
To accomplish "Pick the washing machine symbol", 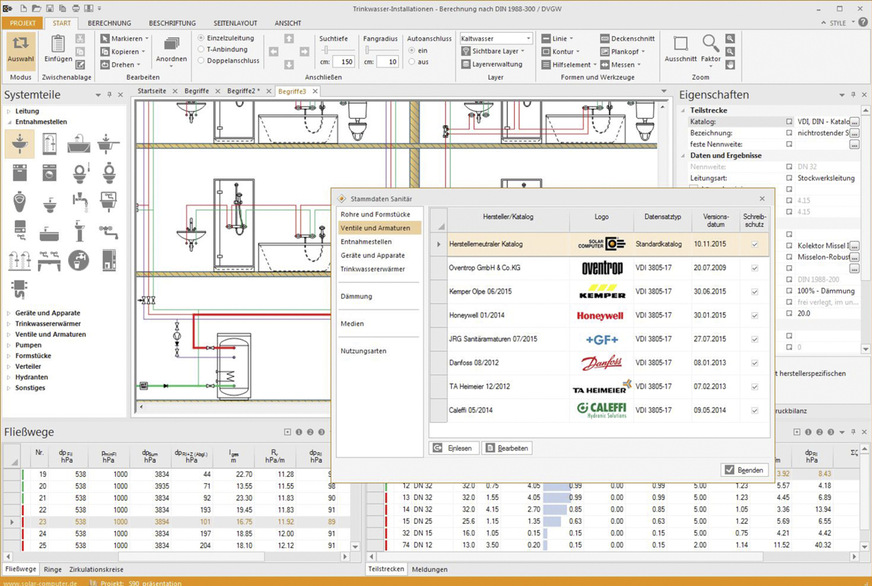I will point(50,174).
